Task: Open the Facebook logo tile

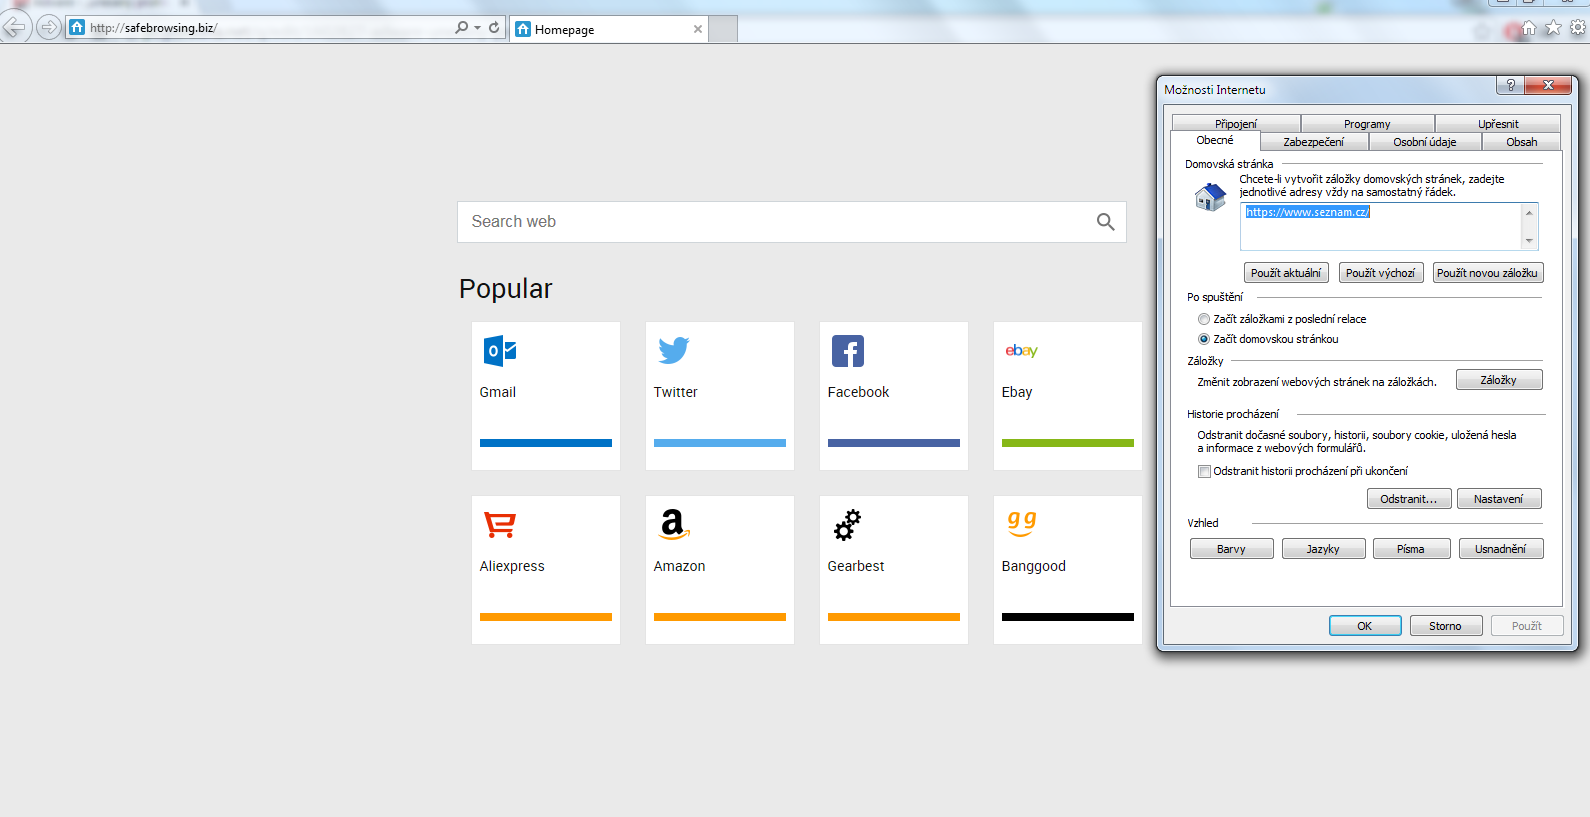Action: [x=848, y=351]
